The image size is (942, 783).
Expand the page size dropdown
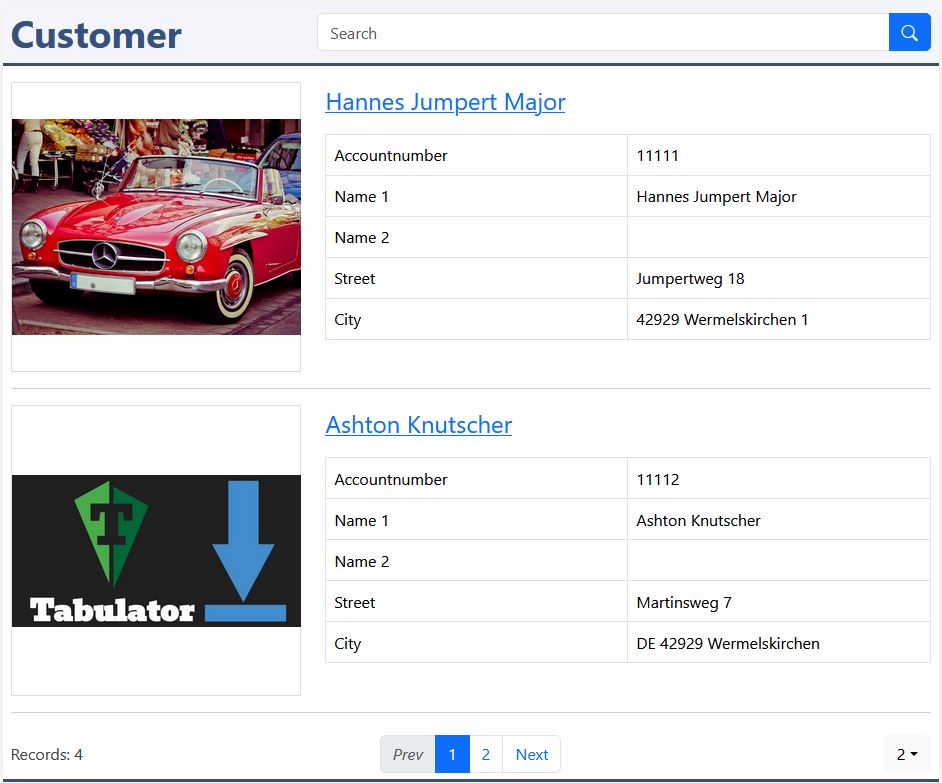(906, 754)
